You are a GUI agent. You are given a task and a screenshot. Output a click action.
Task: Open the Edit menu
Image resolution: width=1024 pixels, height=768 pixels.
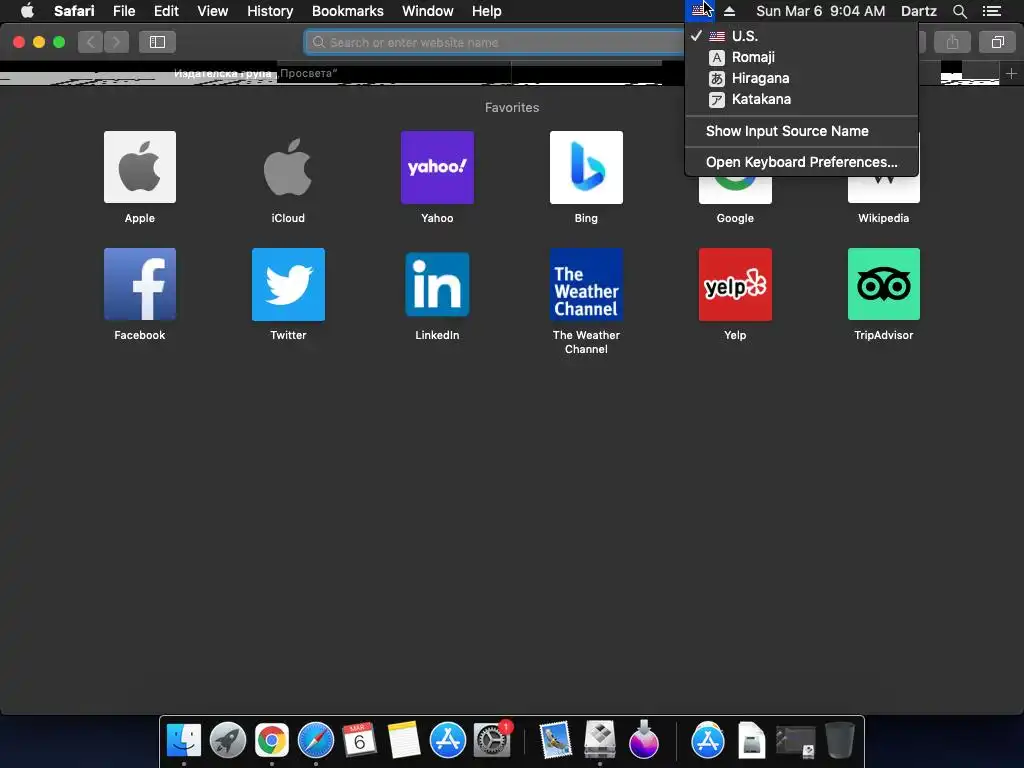pos(166,11)
